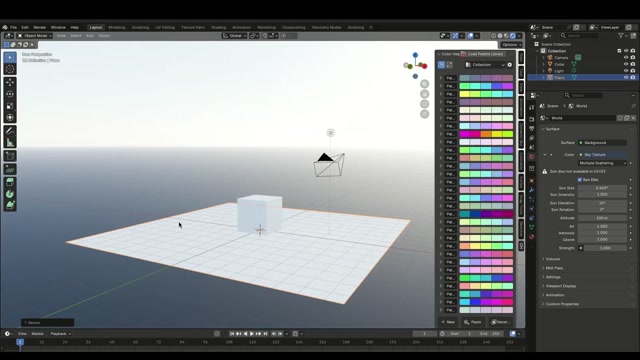The image size is (640, 360).
Task: Switch to solid viewport shading
Action: 500,36
